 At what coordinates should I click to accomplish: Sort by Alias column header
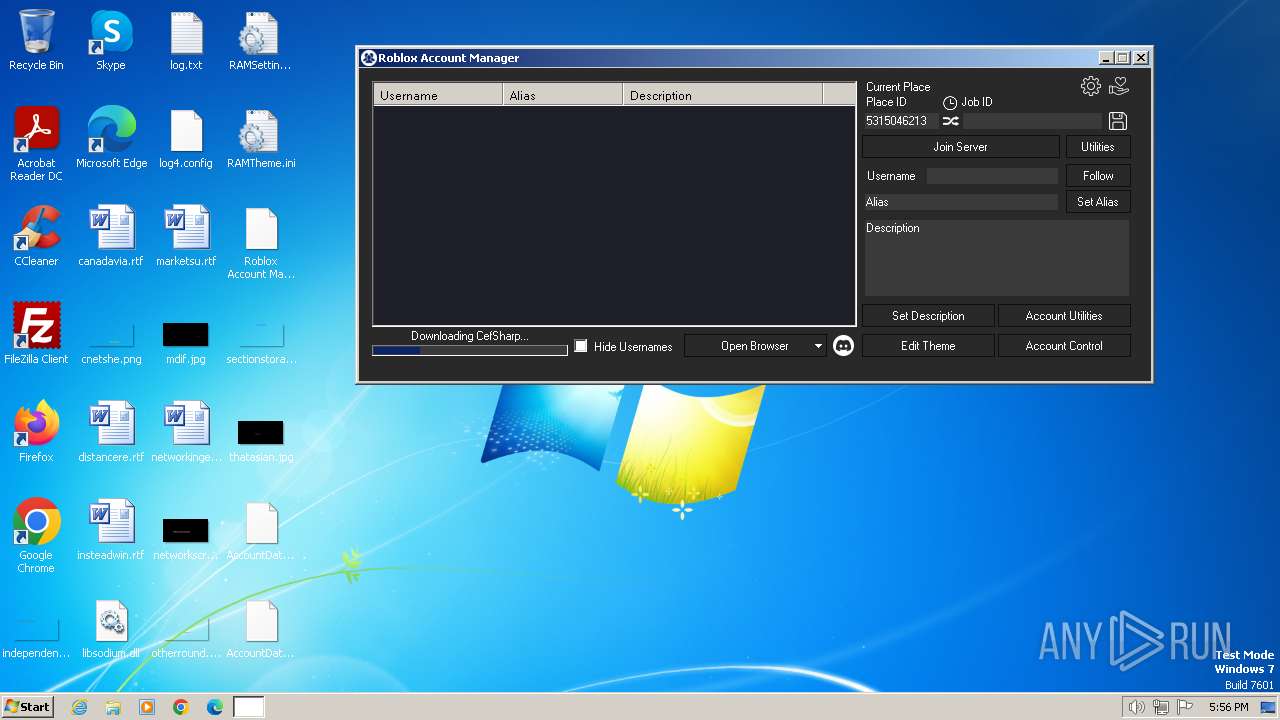click(562, 95)
